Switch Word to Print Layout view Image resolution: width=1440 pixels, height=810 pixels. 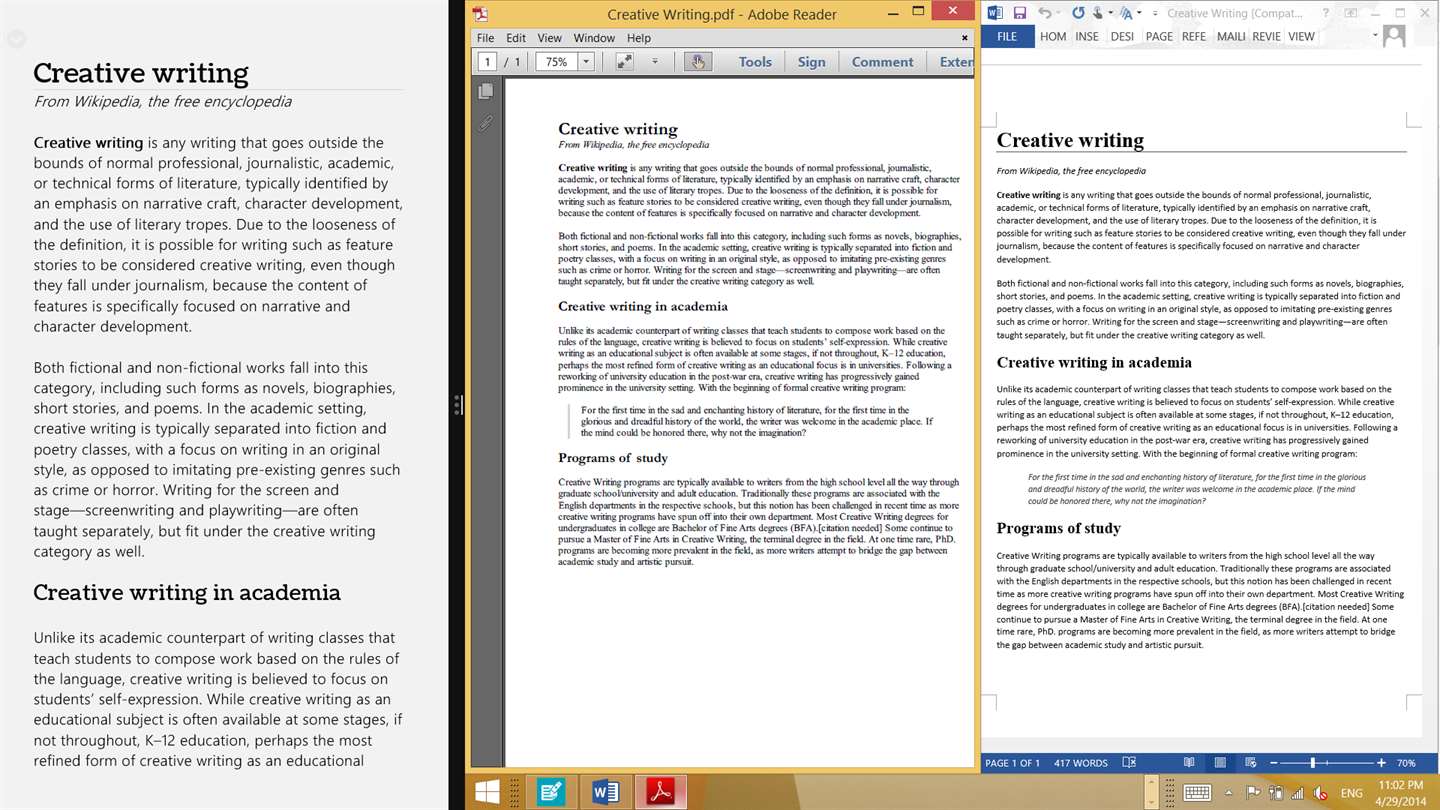coord(1220,762)
